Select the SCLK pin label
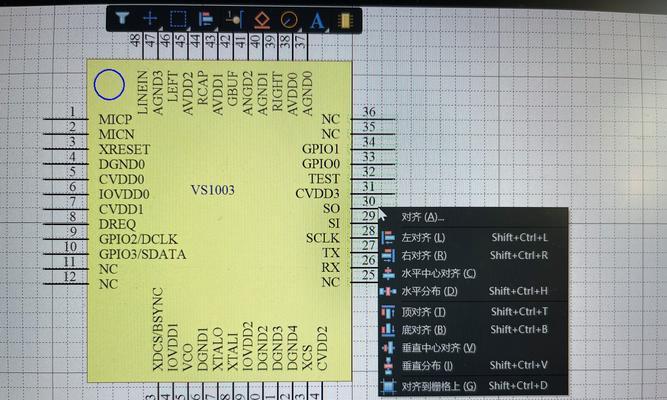Image resolution: width=667 pixels, height=400 pixels. (323, 238)
